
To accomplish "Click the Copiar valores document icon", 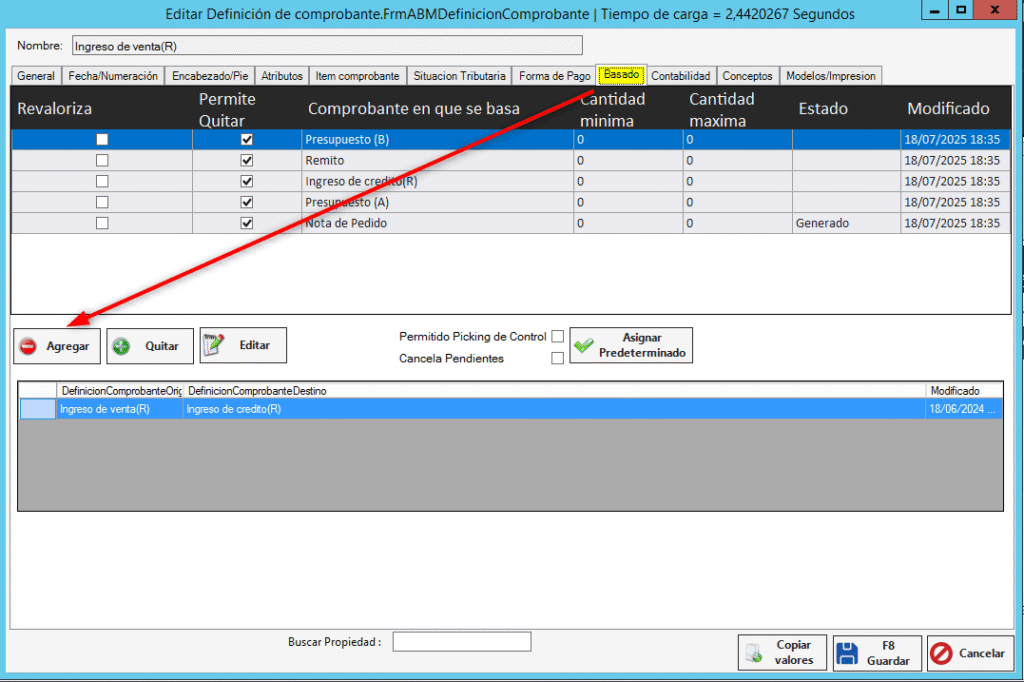I will (x=753, y=654).
